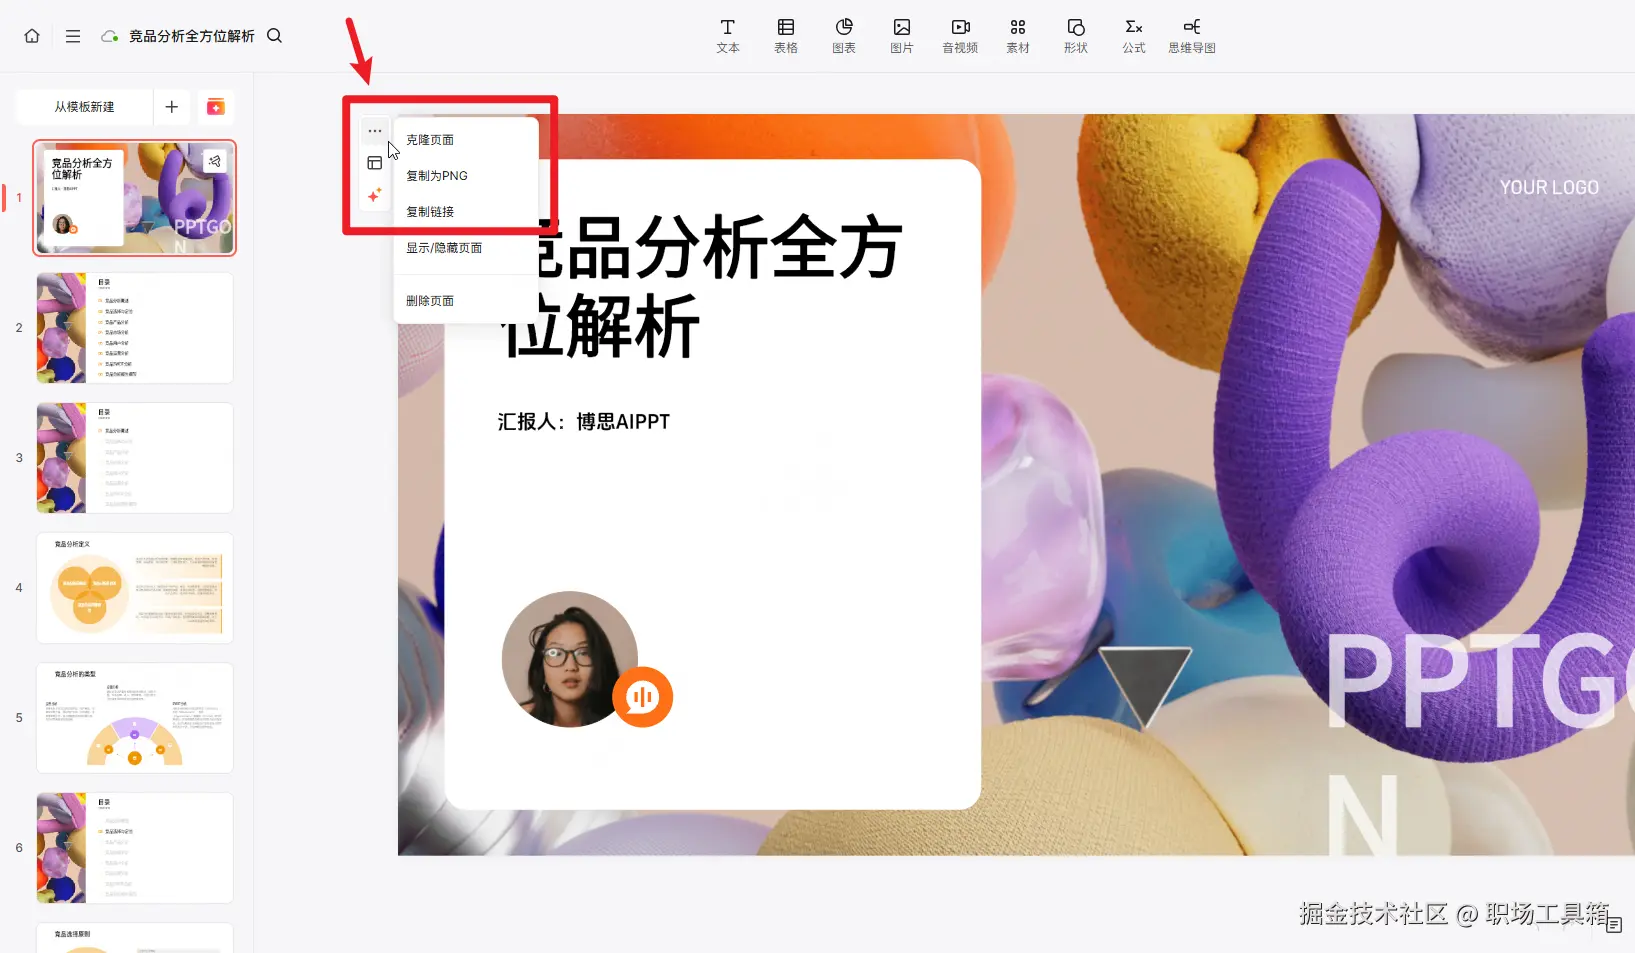Open the page layout icon
Viewport: 1635px width, 953px height.
pyautogui.click(x=375, y=163)
